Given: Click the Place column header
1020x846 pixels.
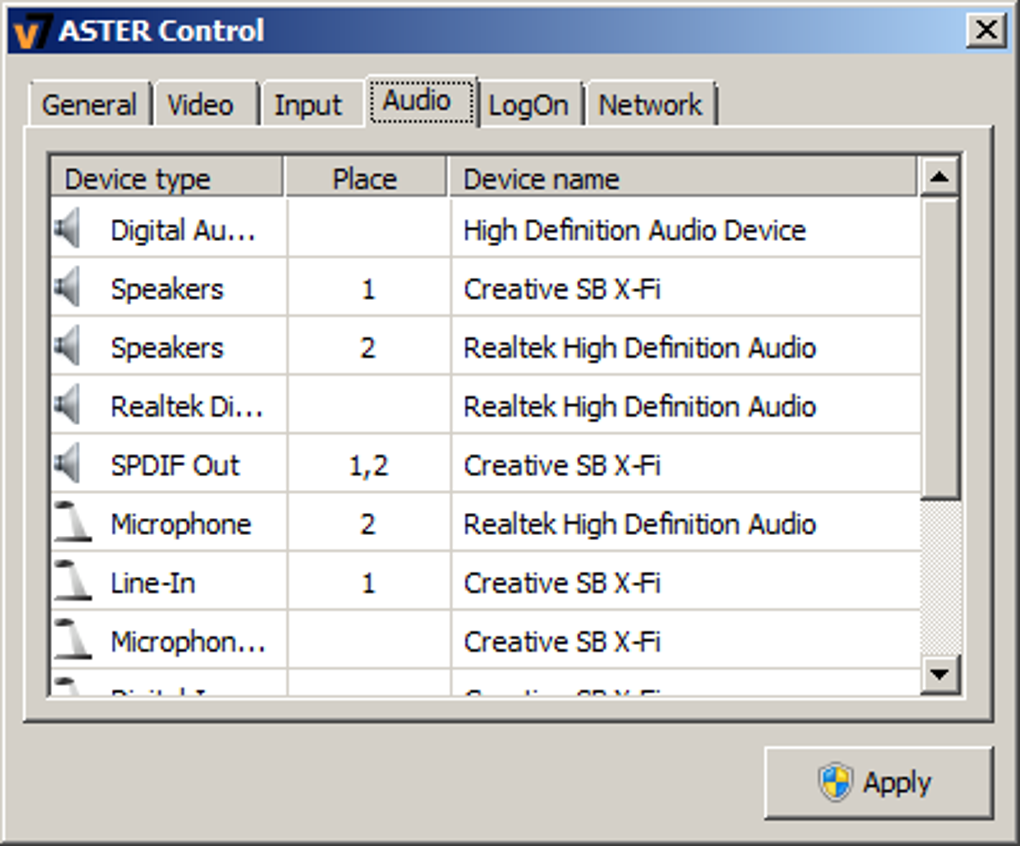Looking at the screenshot, I should (365, 179).
